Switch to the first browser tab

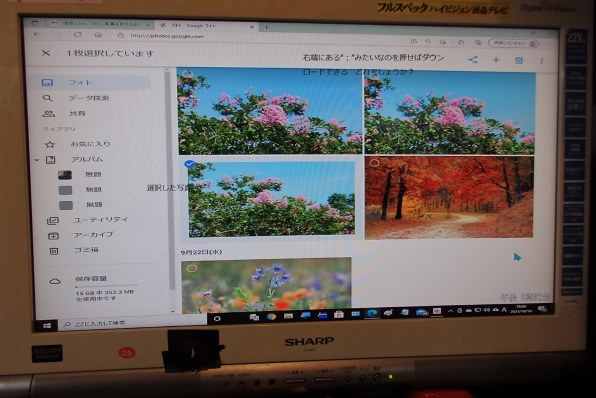[100, 24]
